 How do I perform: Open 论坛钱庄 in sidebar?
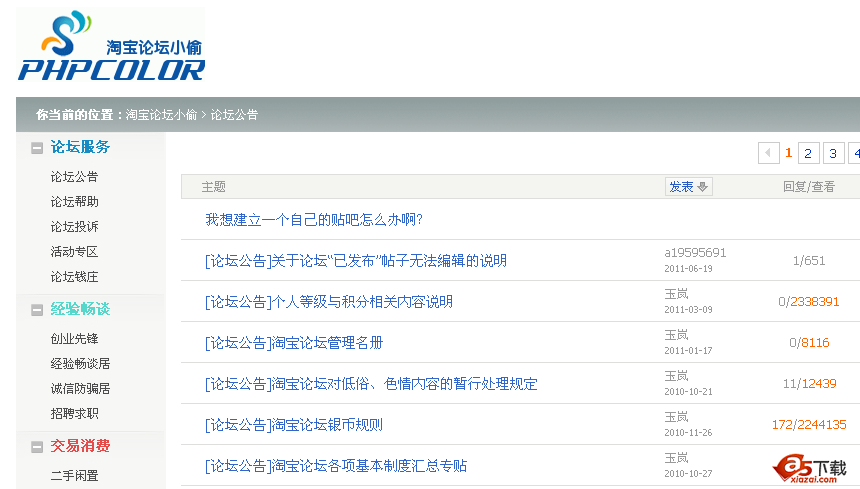tap(74, 277)
